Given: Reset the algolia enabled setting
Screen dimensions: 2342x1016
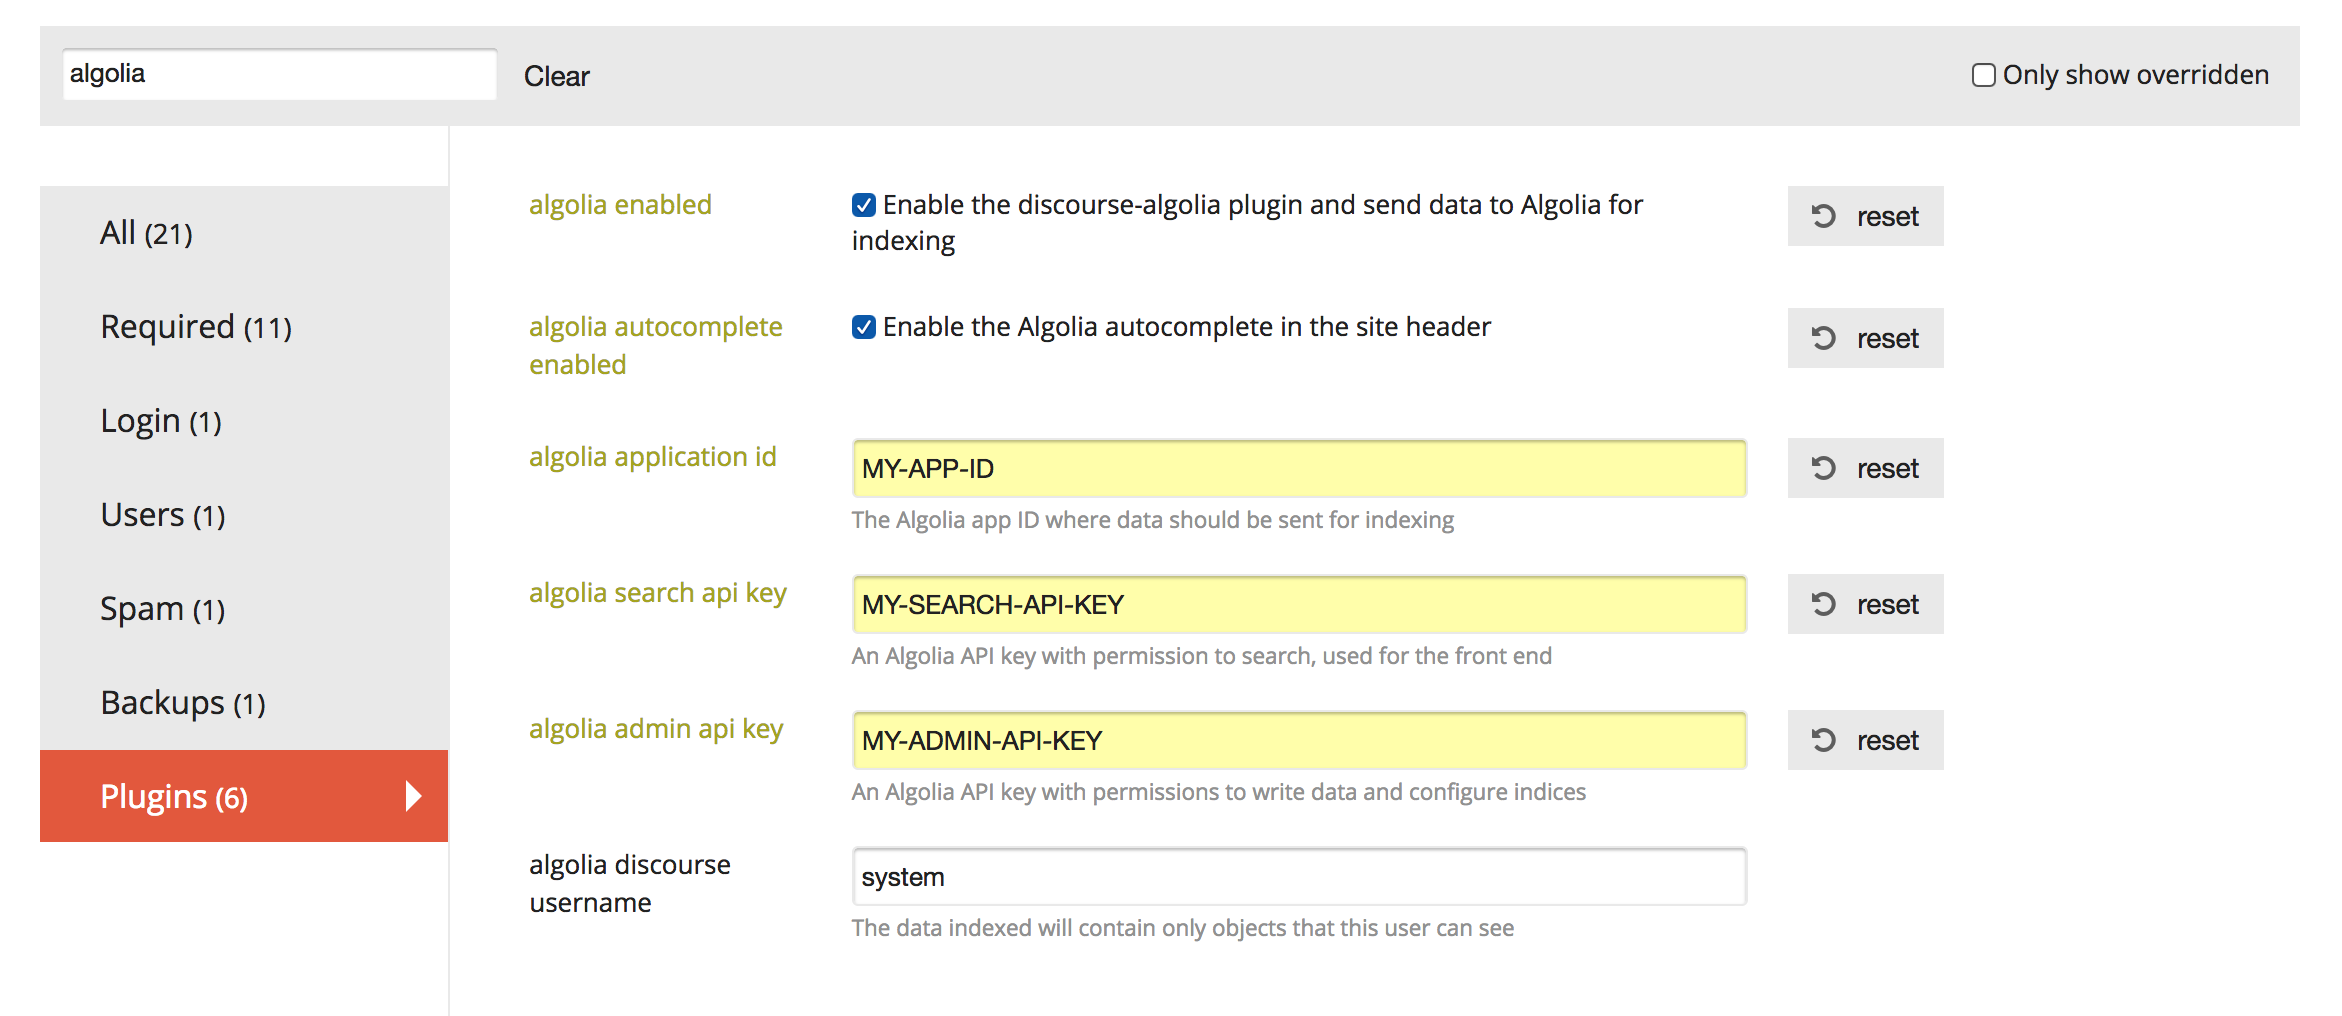Looking at the screenshot, I should pyautogui.click(x=1865, y=216).
